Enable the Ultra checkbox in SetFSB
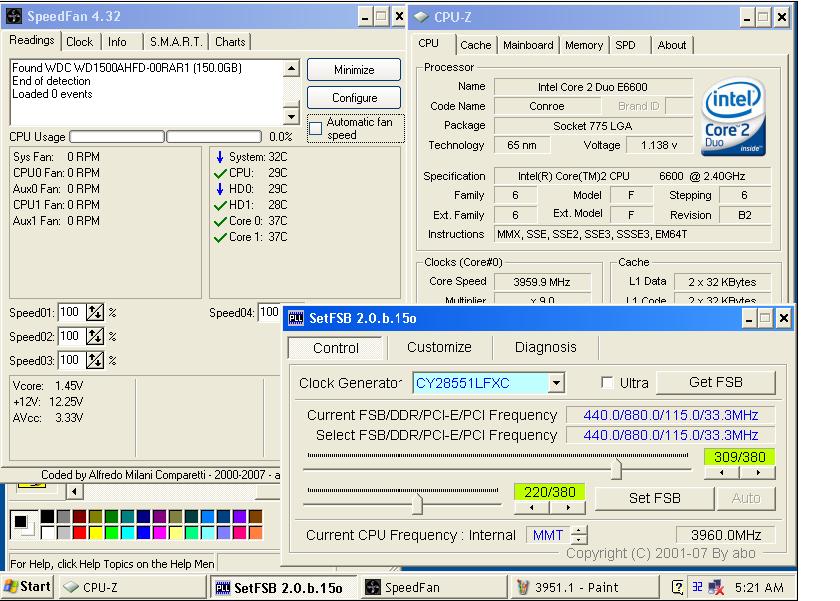This screenshot has height=601, width=840. [x=607, y=383]
